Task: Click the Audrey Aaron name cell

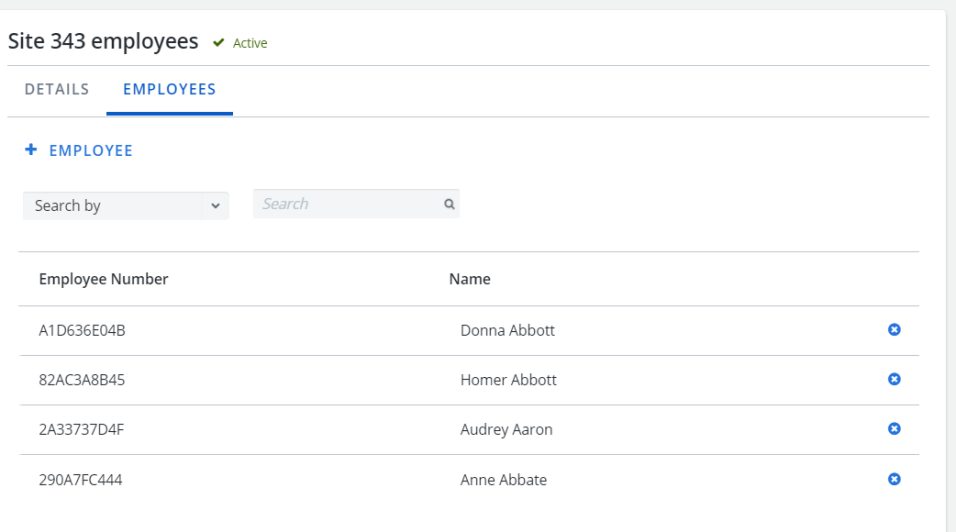Action: tap(506, 429)
